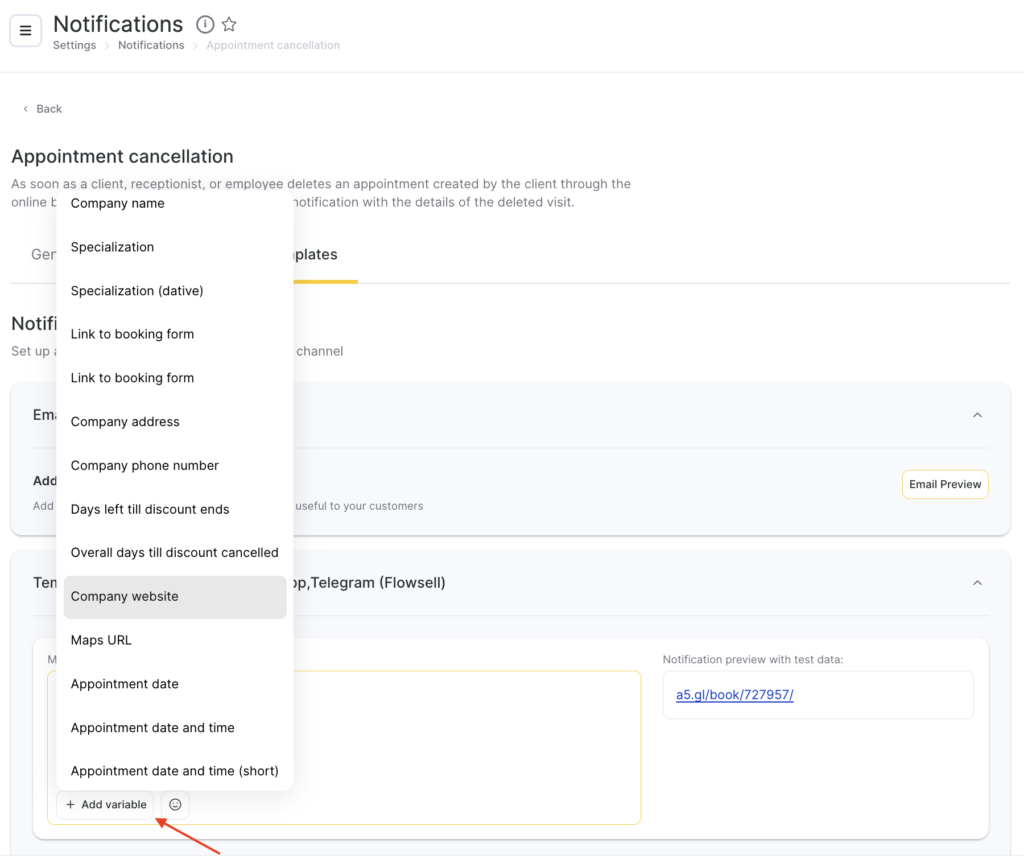Open the emoji picker in message editor
This screenshot has width=1024, height=859.
[175, 805]
